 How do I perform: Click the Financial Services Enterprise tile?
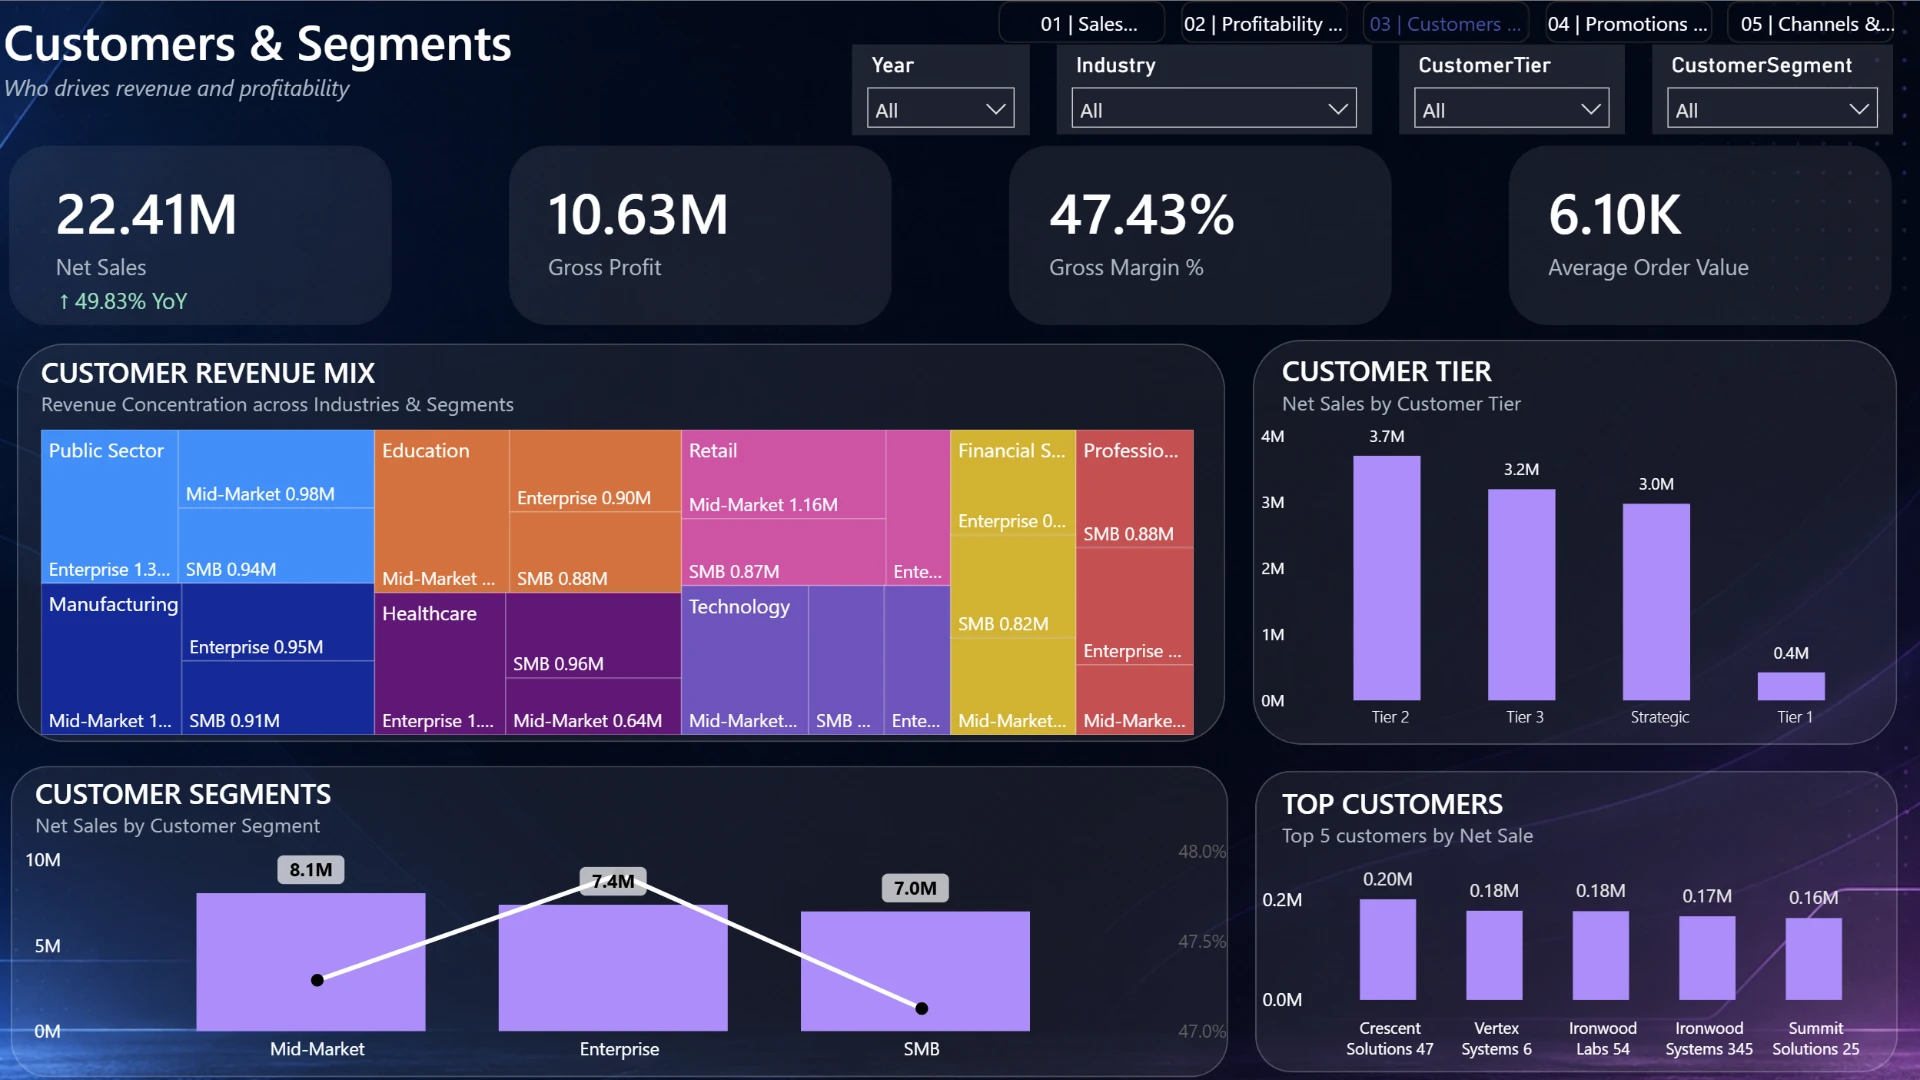point(1013,484)
